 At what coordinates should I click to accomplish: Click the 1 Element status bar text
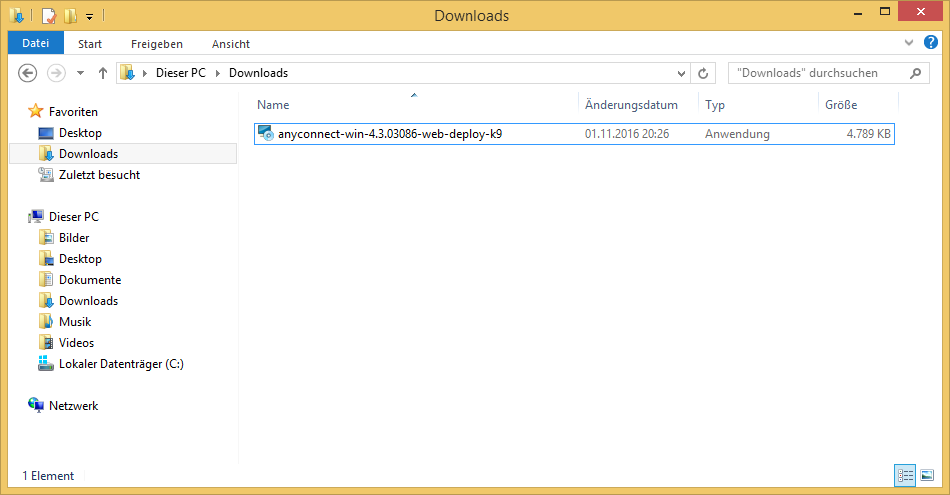48,476
